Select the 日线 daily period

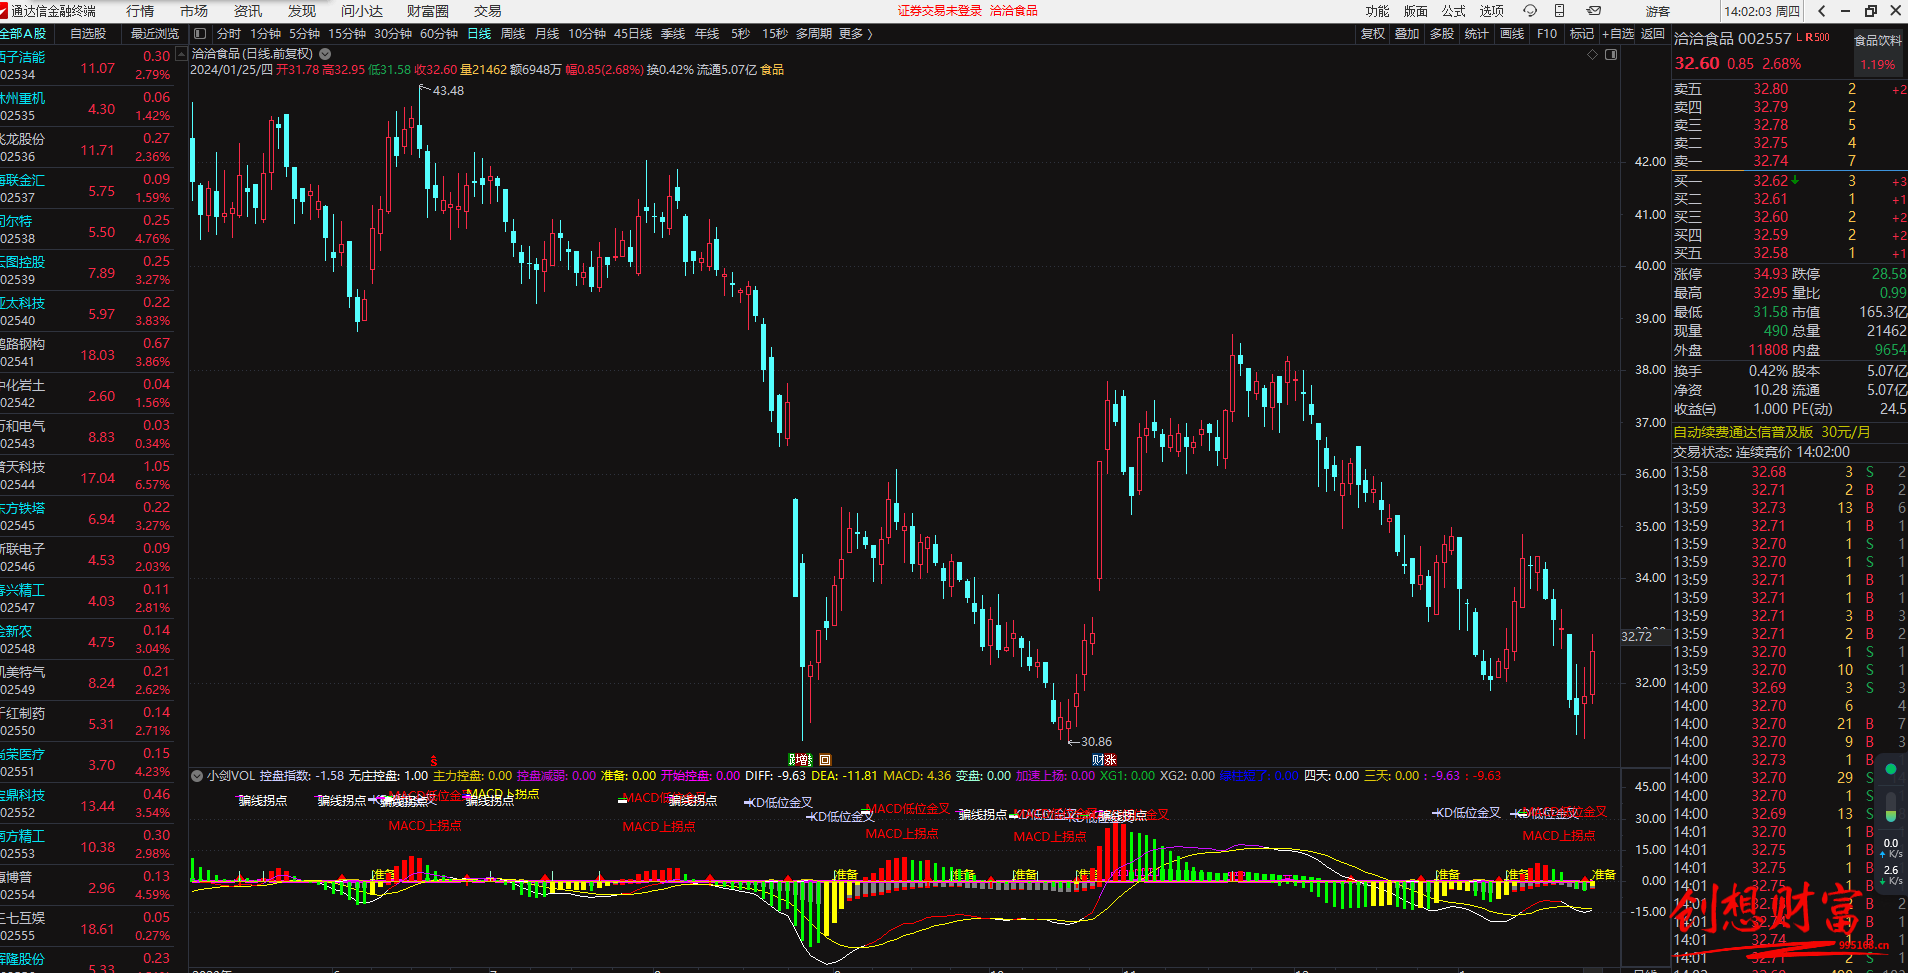pyautogui.click(x=480, y=34)
